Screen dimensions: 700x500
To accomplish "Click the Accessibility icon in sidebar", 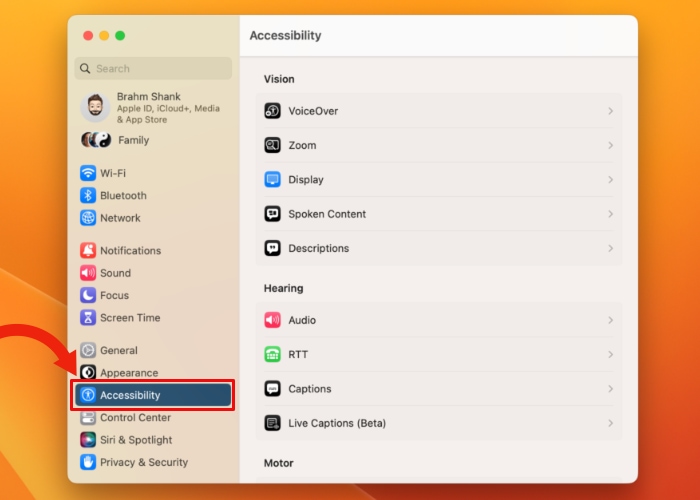I will click(88, 395).
